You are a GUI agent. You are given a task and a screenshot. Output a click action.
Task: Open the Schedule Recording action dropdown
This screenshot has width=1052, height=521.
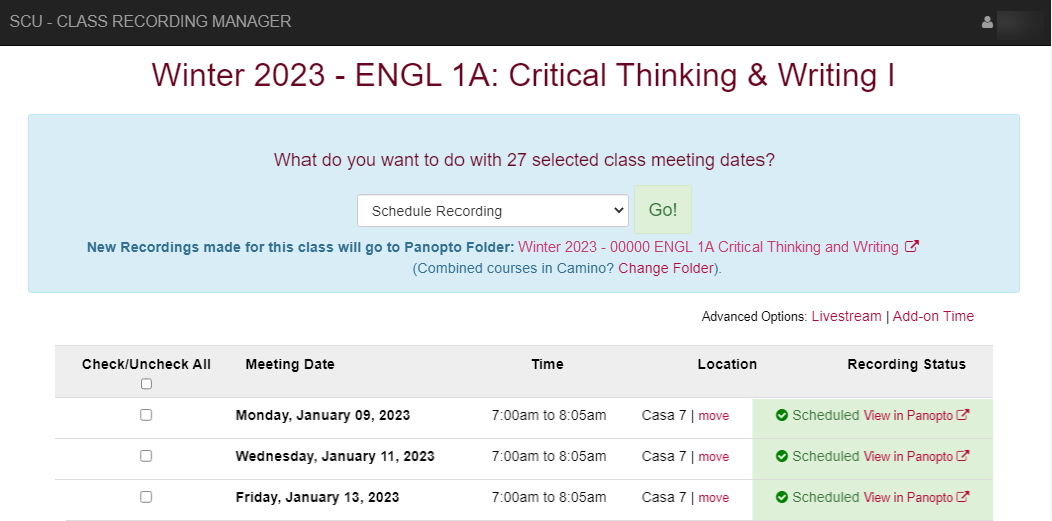click(x=493, y=211)
